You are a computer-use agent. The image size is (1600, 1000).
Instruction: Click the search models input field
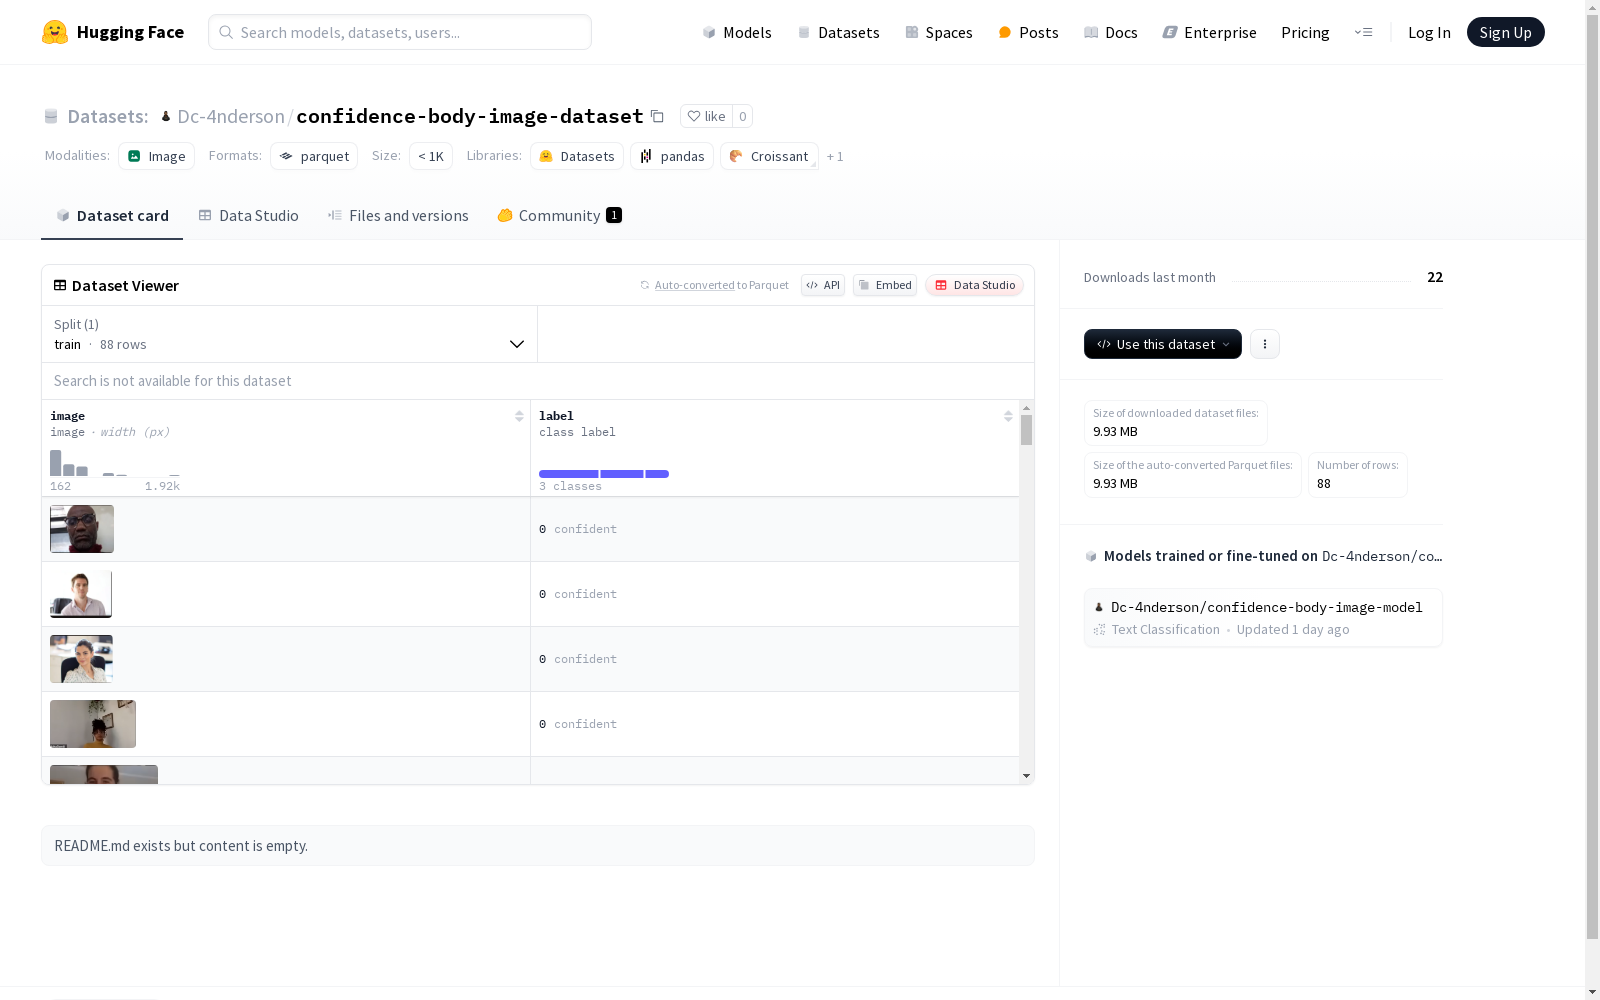(x=400, y=32)
